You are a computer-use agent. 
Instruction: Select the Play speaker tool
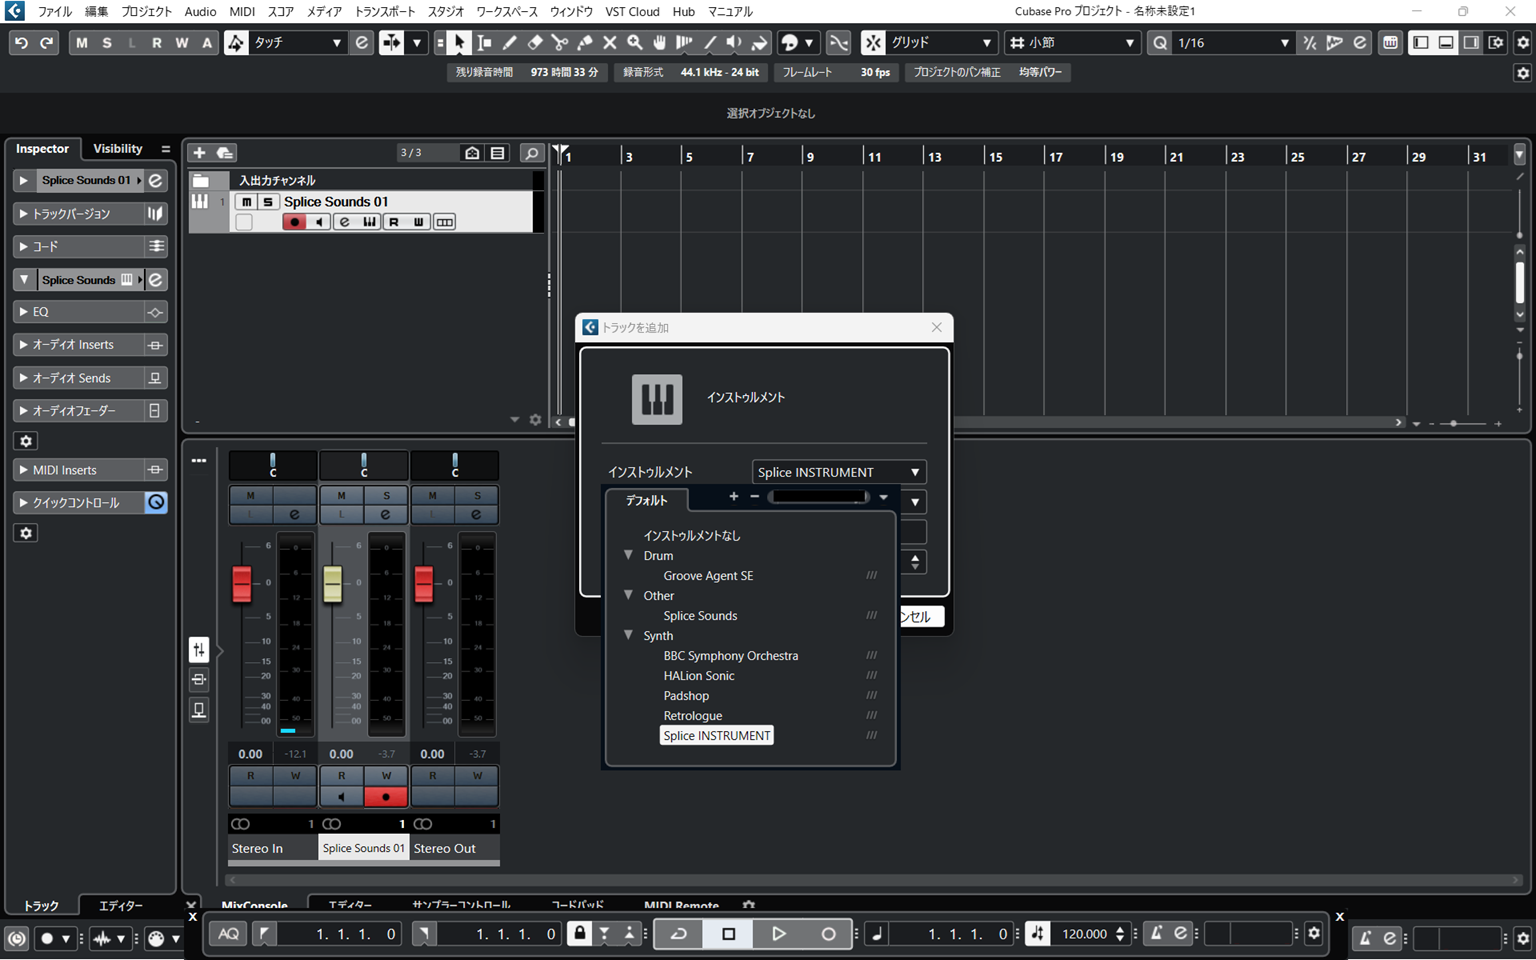(x=735, y=43)
